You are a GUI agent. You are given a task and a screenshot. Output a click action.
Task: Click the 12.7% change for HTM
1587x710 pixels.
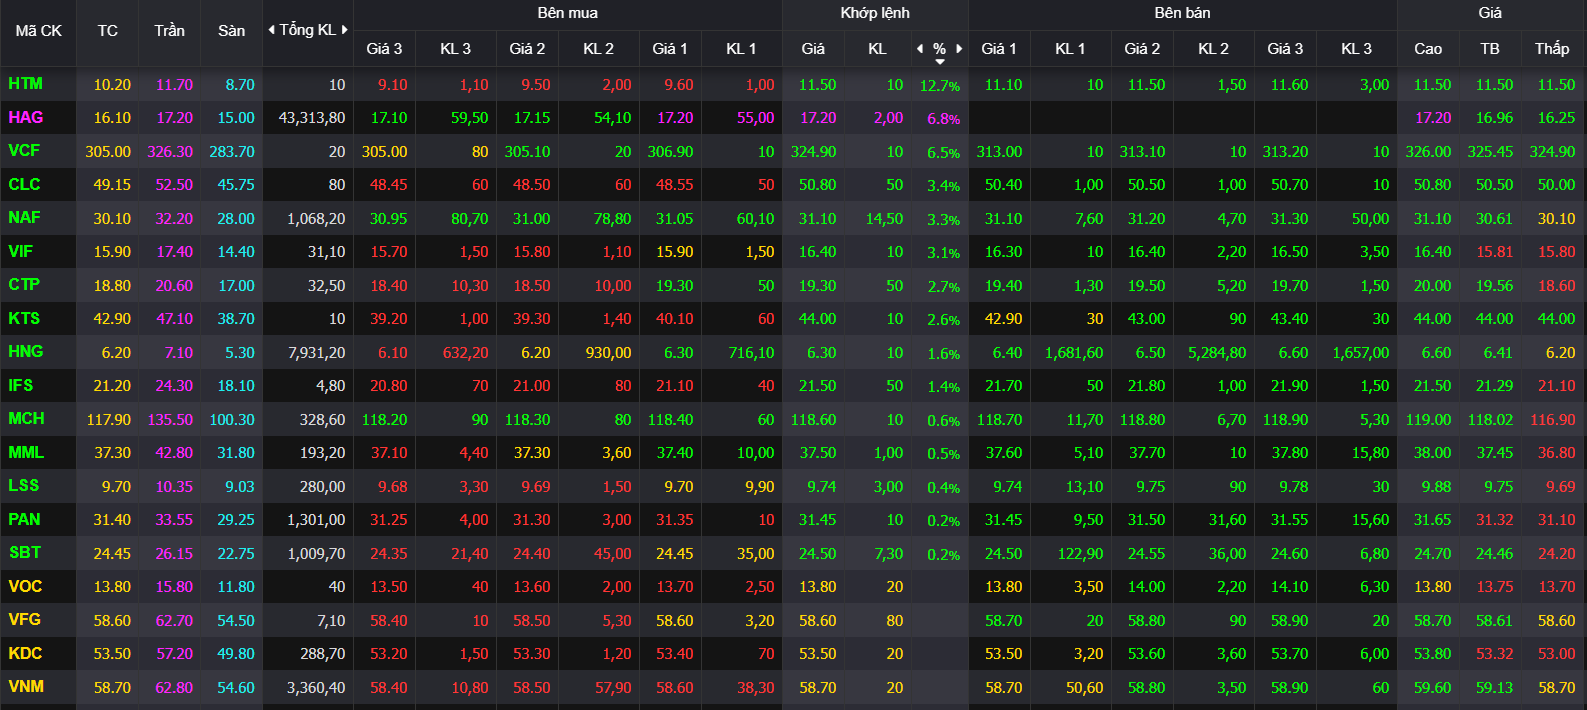point(940,86)
